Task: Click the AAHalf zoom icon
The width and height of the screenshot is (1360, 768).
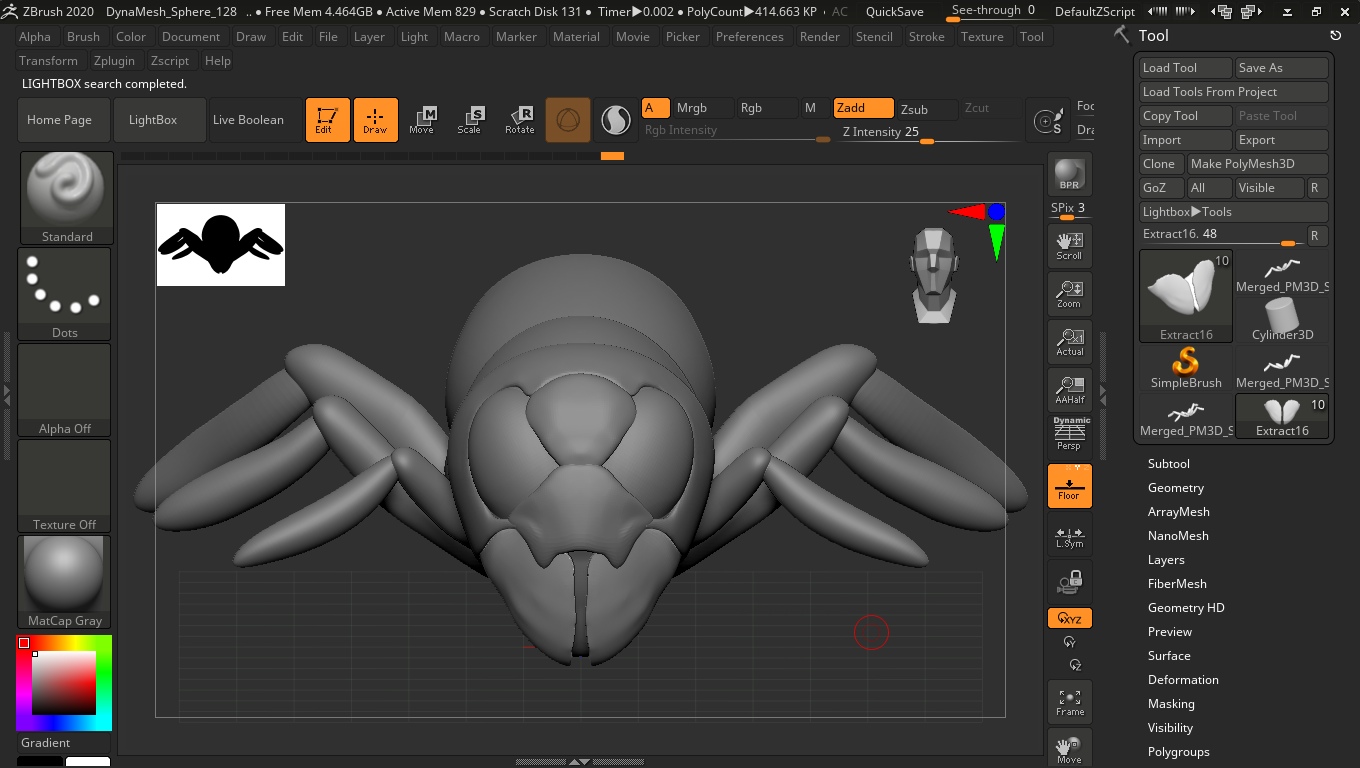Action: [x=1069, y=390]
